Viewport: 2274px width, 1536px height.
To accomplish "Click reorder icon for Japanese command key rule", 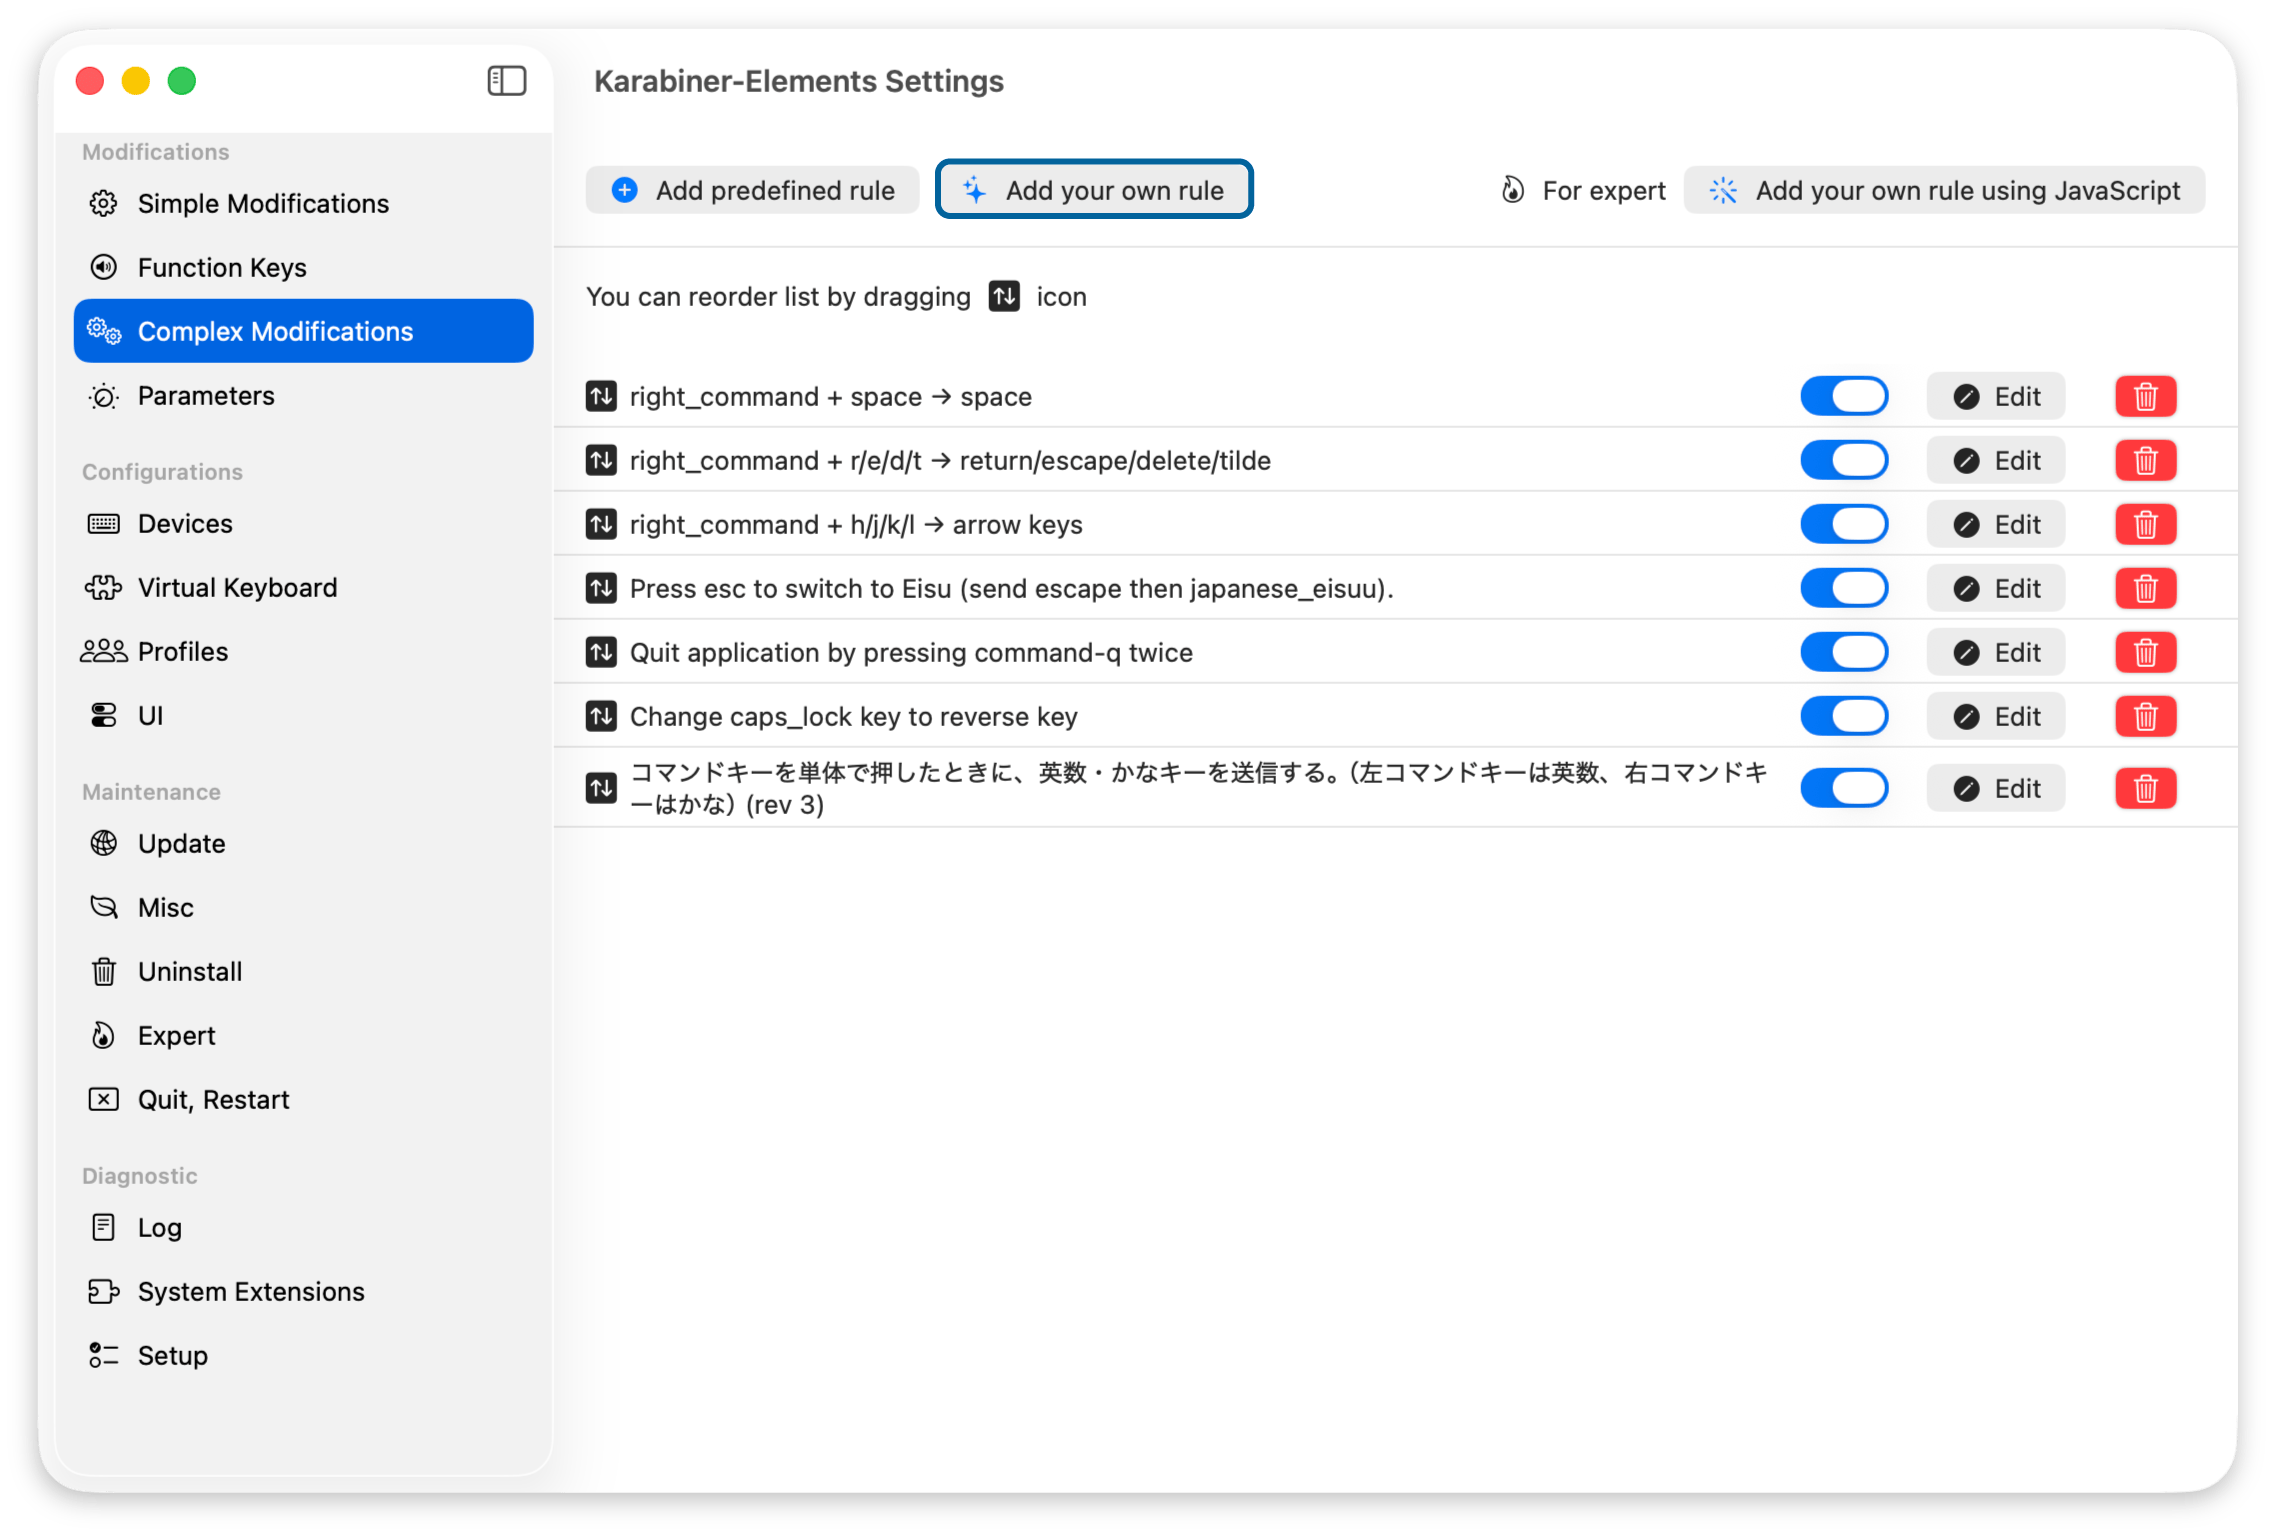I will coord(601,788).
